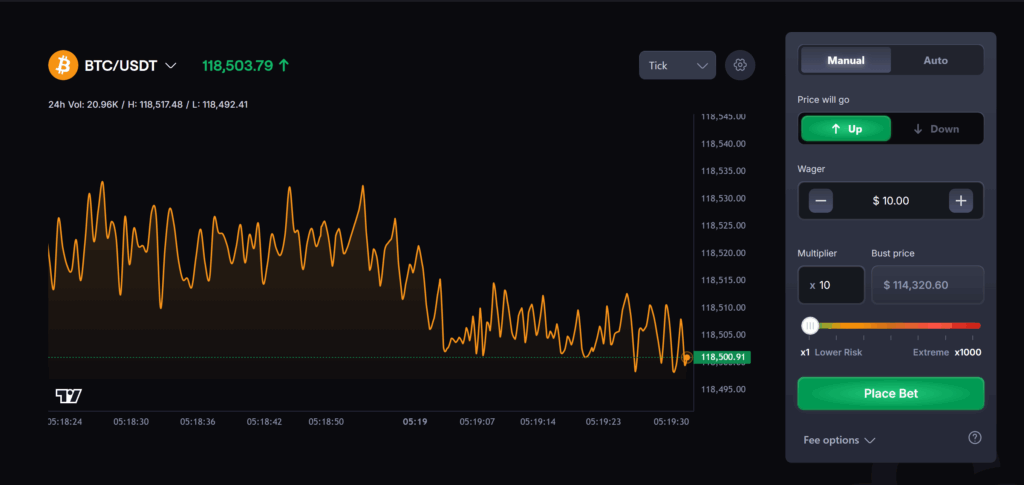Click the 05:18:50 time axis label

(326, 422)
